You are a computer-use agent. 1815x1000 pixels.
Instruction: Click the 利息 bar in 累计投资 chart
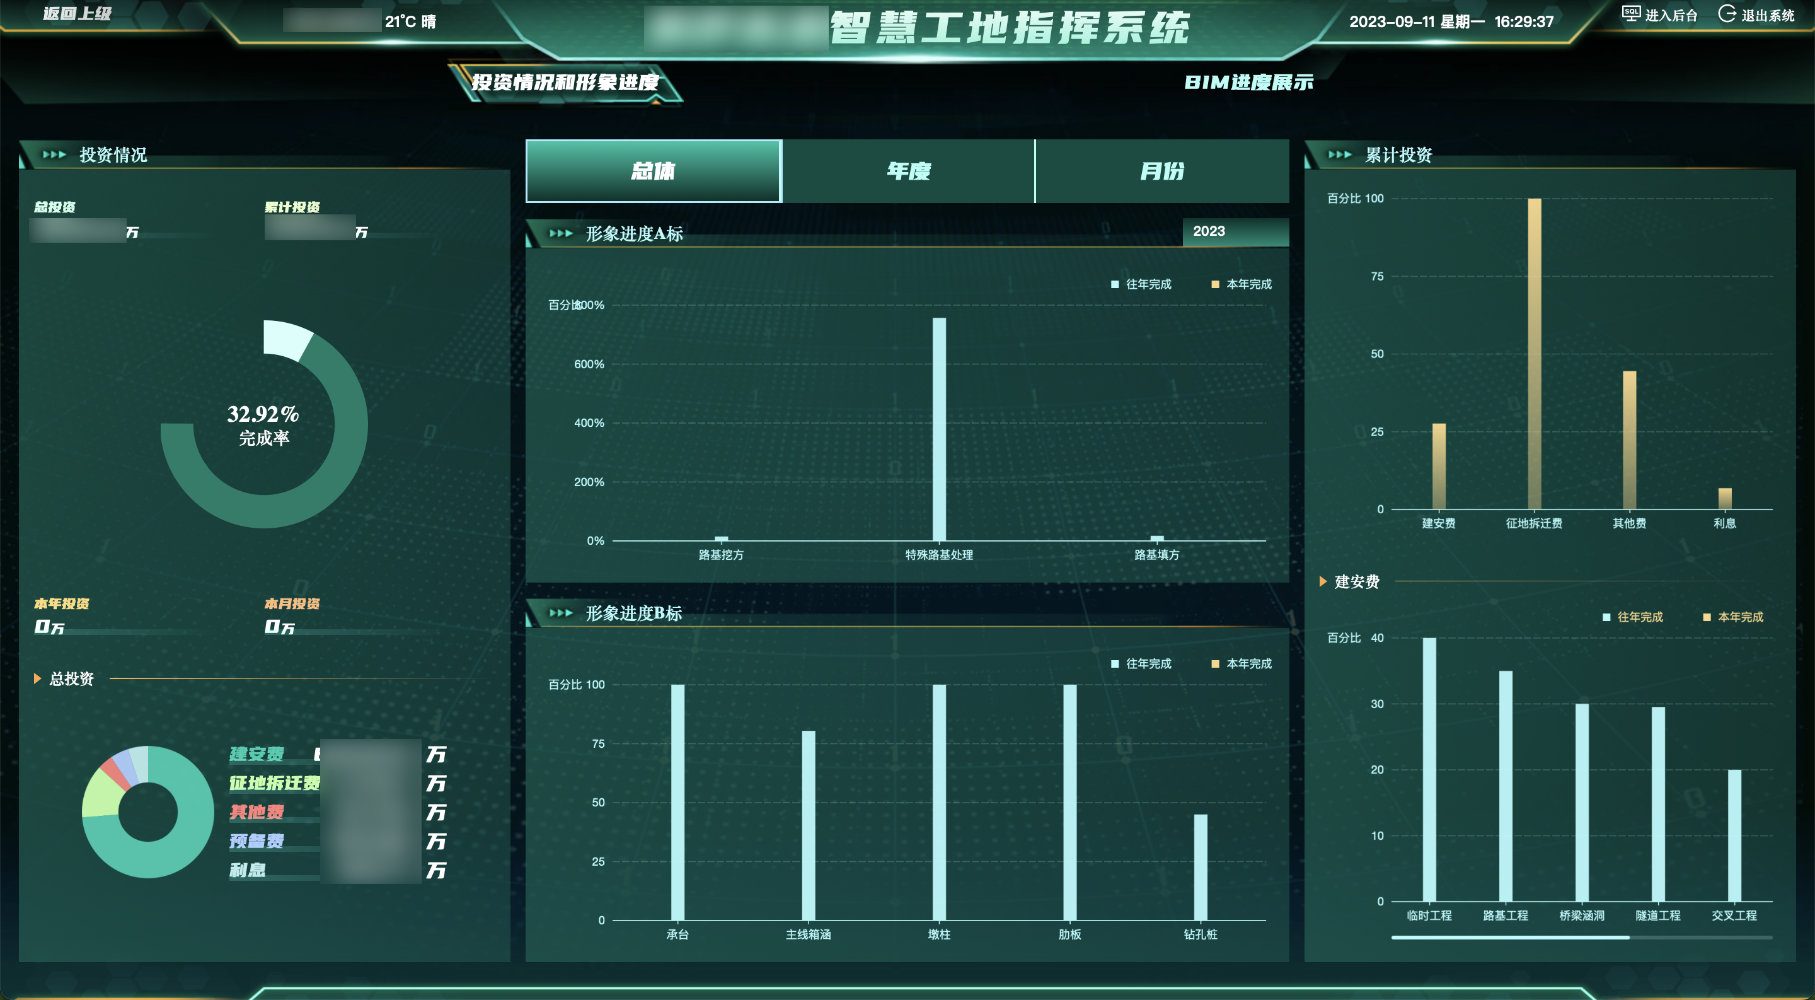[1725, 499]
